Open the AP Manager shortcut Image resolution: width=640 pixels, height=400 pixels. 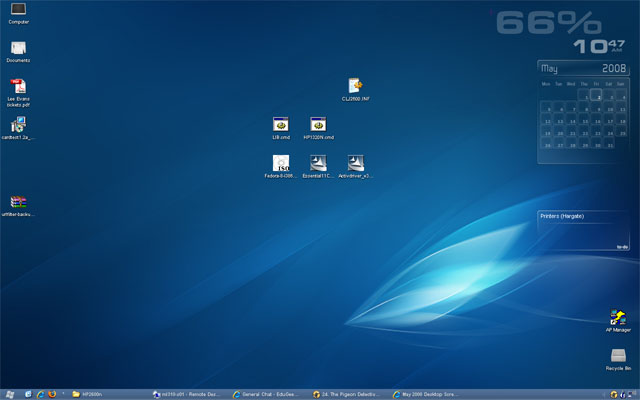(618, 321)
